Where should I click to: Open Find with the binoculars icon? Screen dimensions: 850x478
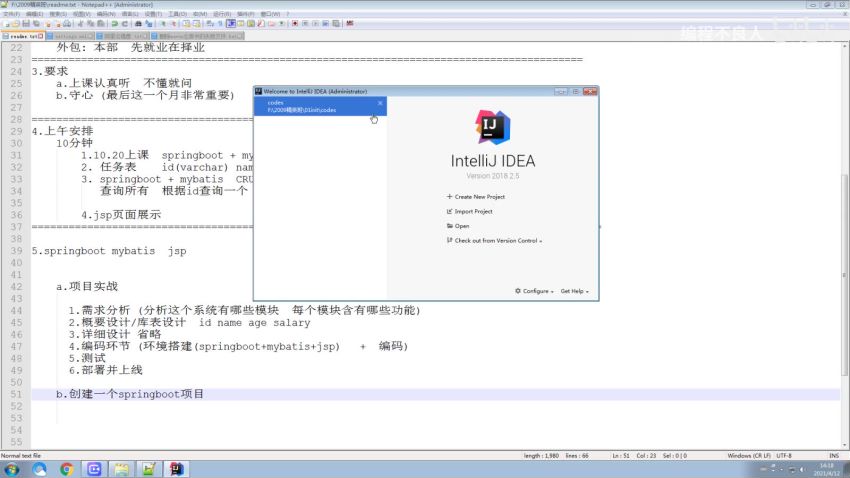pyautogui.click(x=138, y=24)
